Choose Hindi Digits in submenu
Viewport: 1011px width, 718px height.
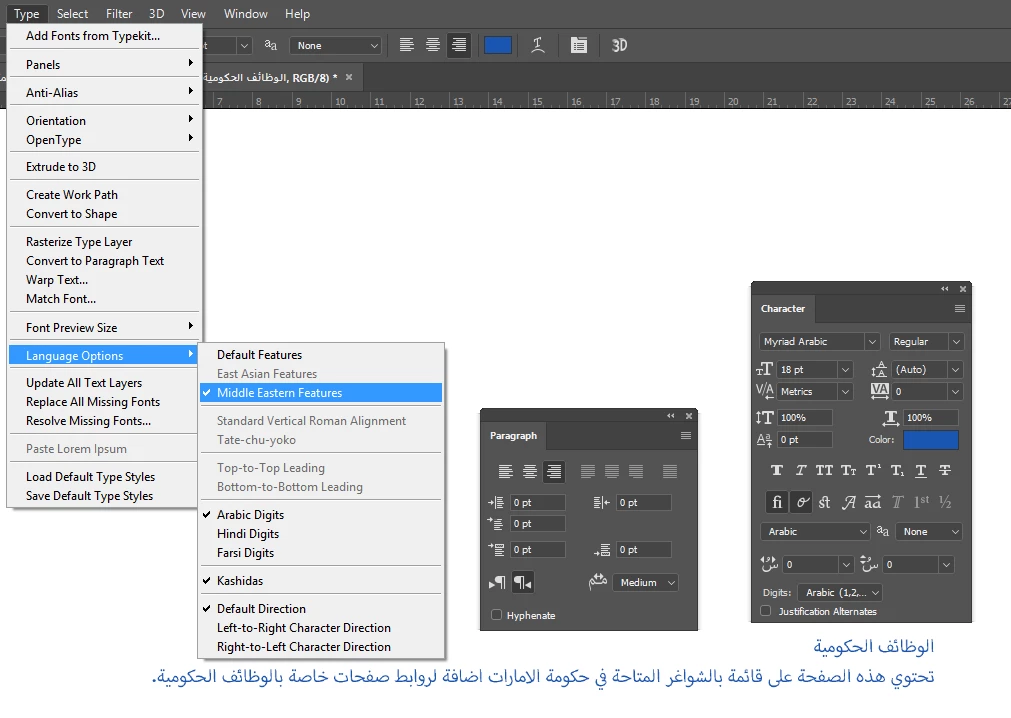pos(320,534)
